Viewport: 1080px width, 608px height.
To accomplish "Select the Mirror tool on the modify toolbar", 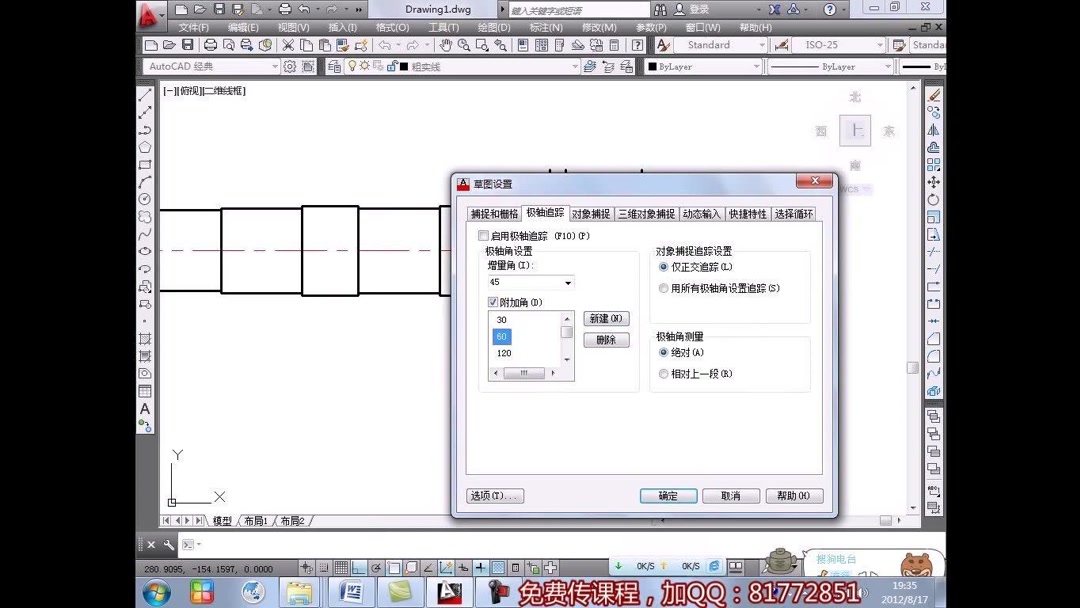I will tap(932, 127).
